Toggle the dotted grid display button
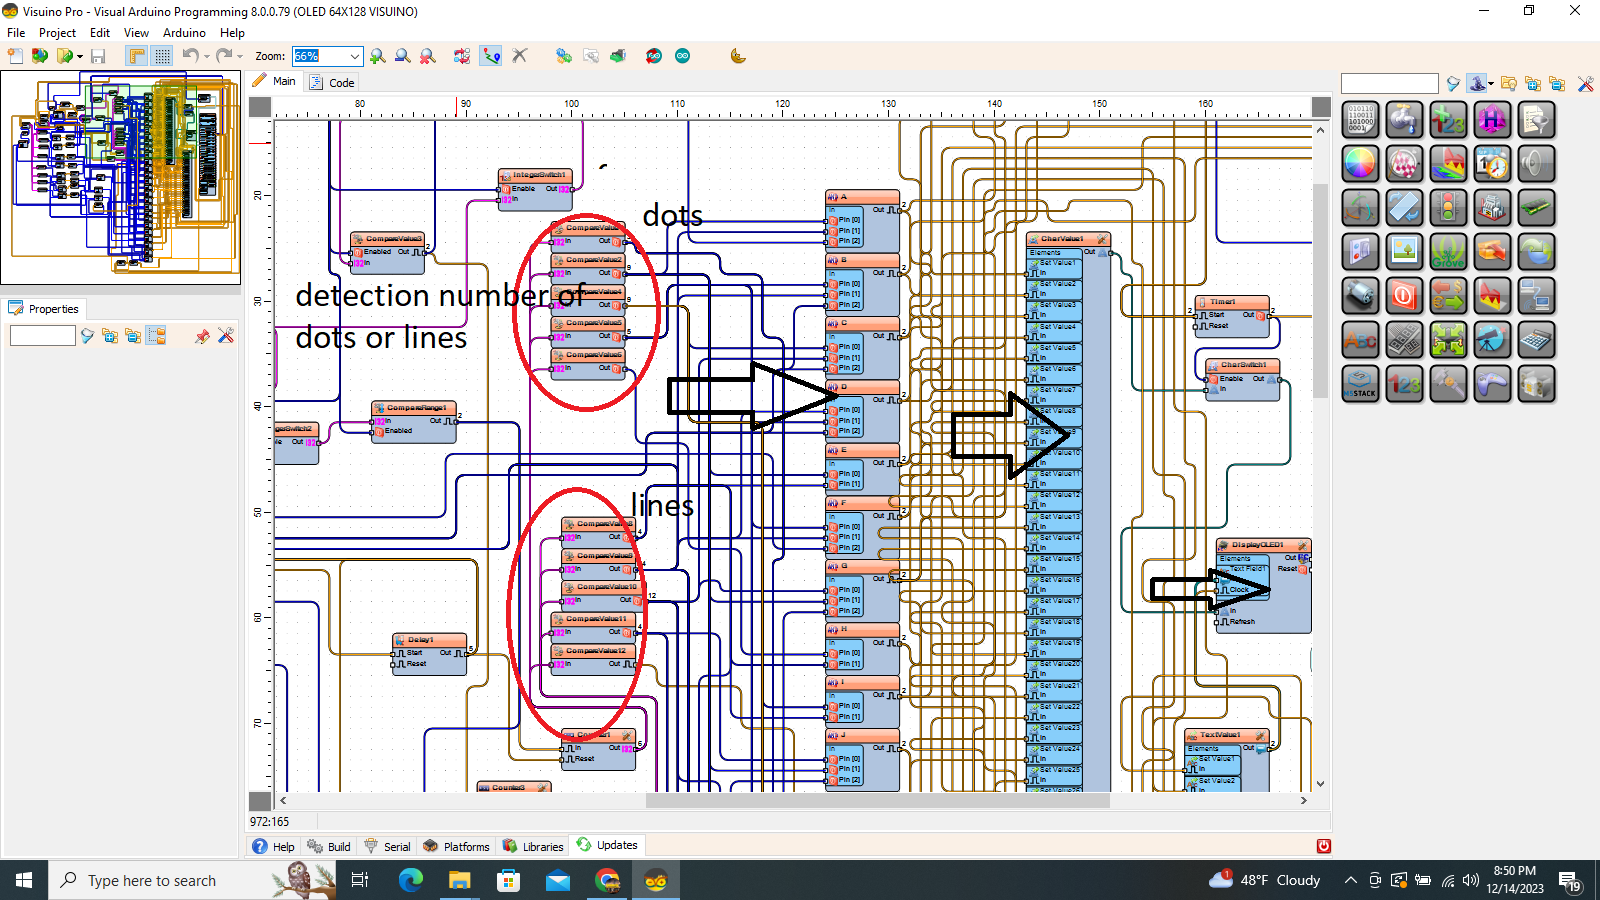 point(162,56)
